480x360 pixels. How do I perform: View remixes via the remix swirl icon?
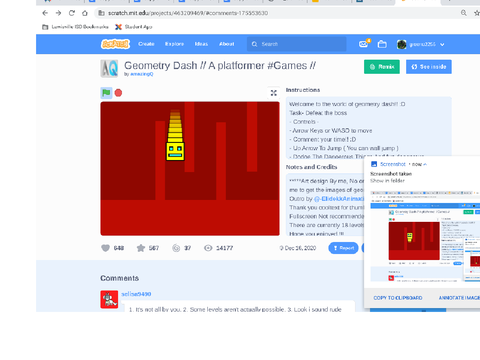pyautogui.click(x=176, y=248)
